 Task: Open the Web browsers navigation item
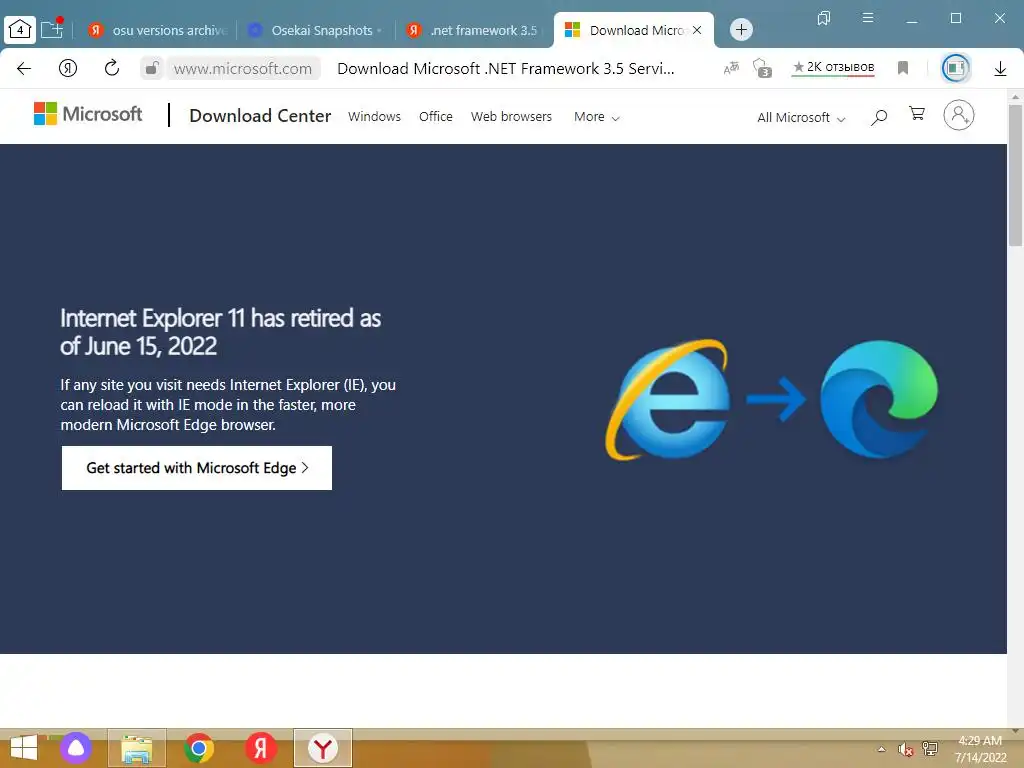[x=511, y=116]
